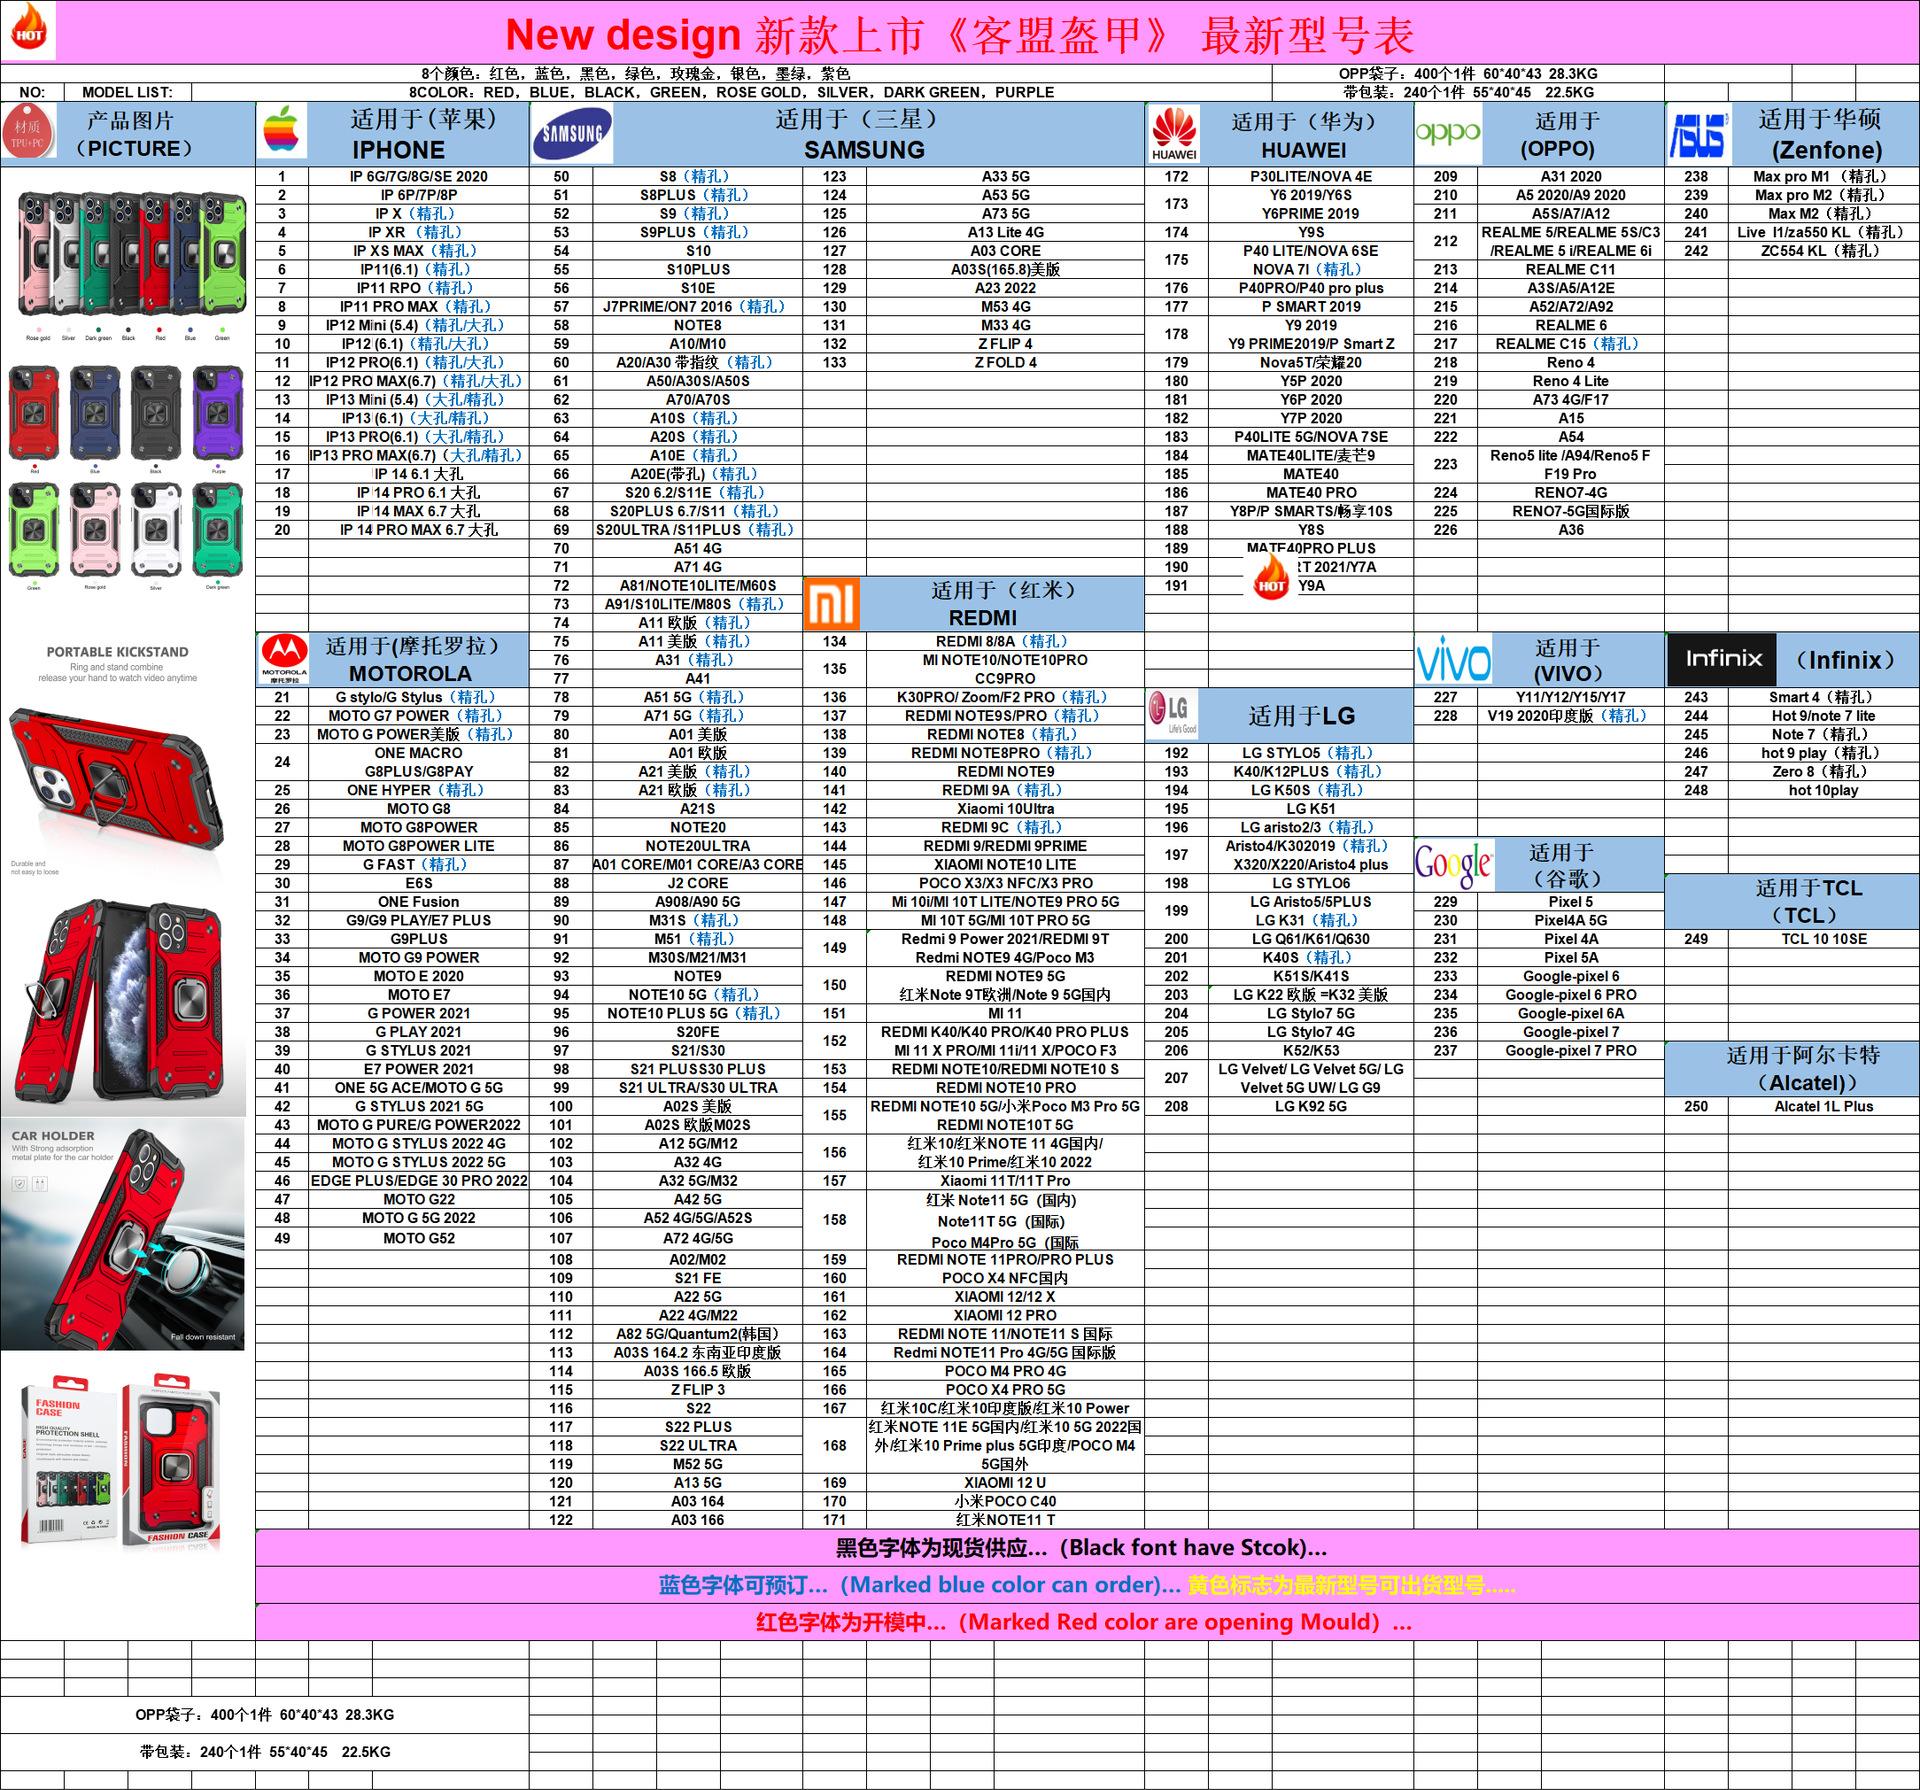Select the "hot 10play" Infinix cell

click(x=1823, y=791)
